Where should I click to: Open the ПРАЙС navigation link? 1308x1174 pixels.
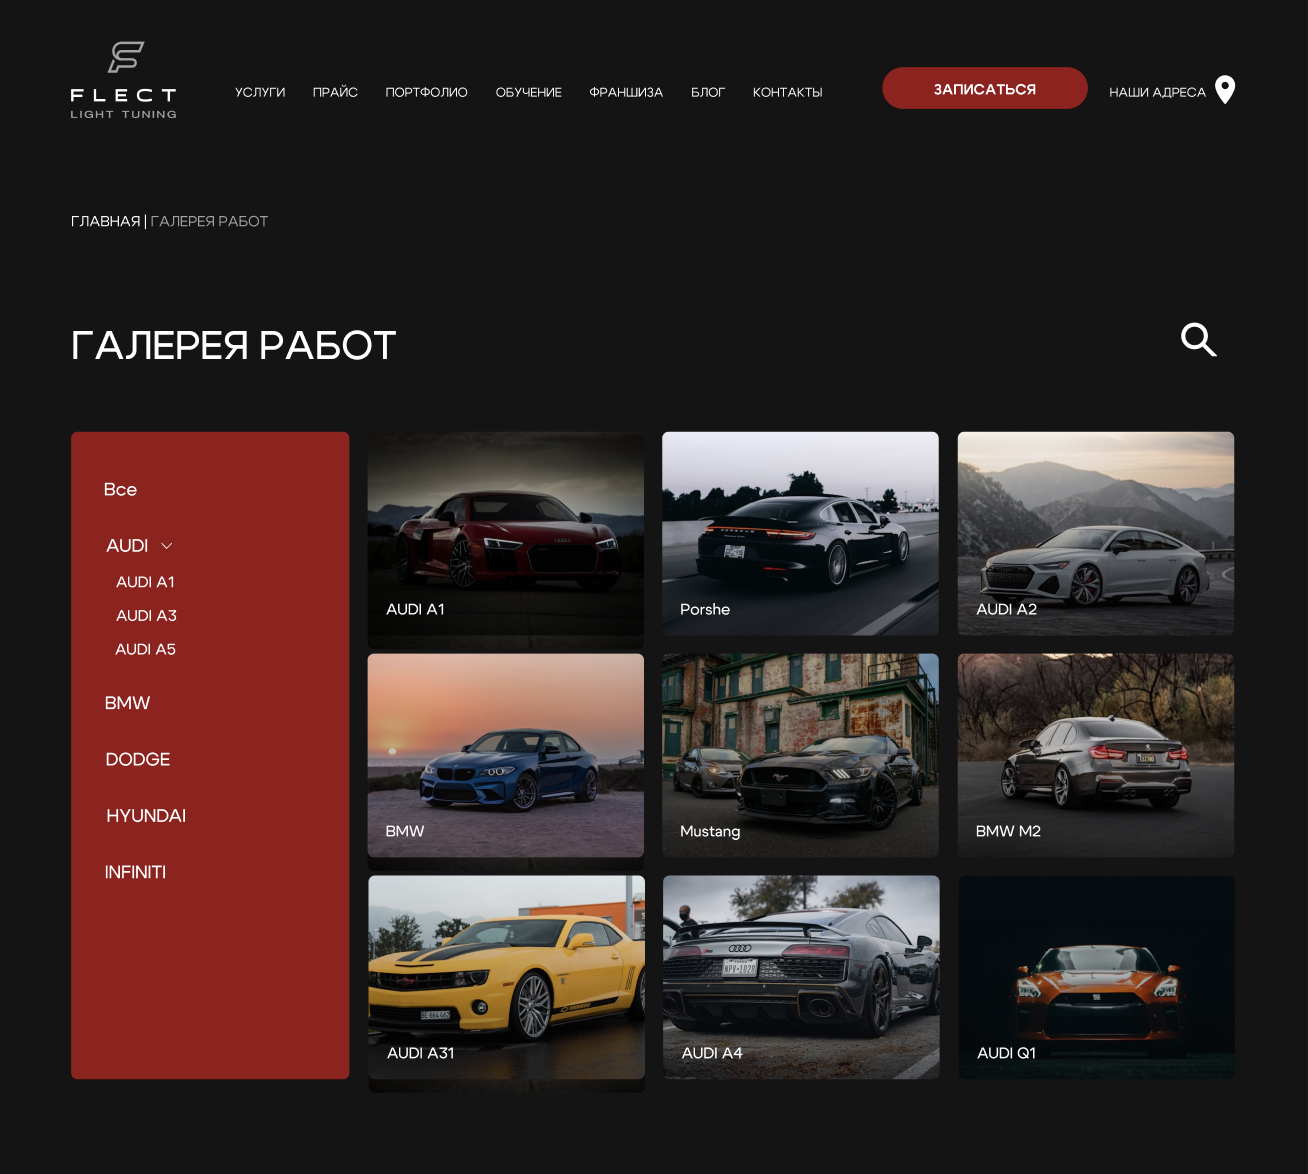coord(335,92)
